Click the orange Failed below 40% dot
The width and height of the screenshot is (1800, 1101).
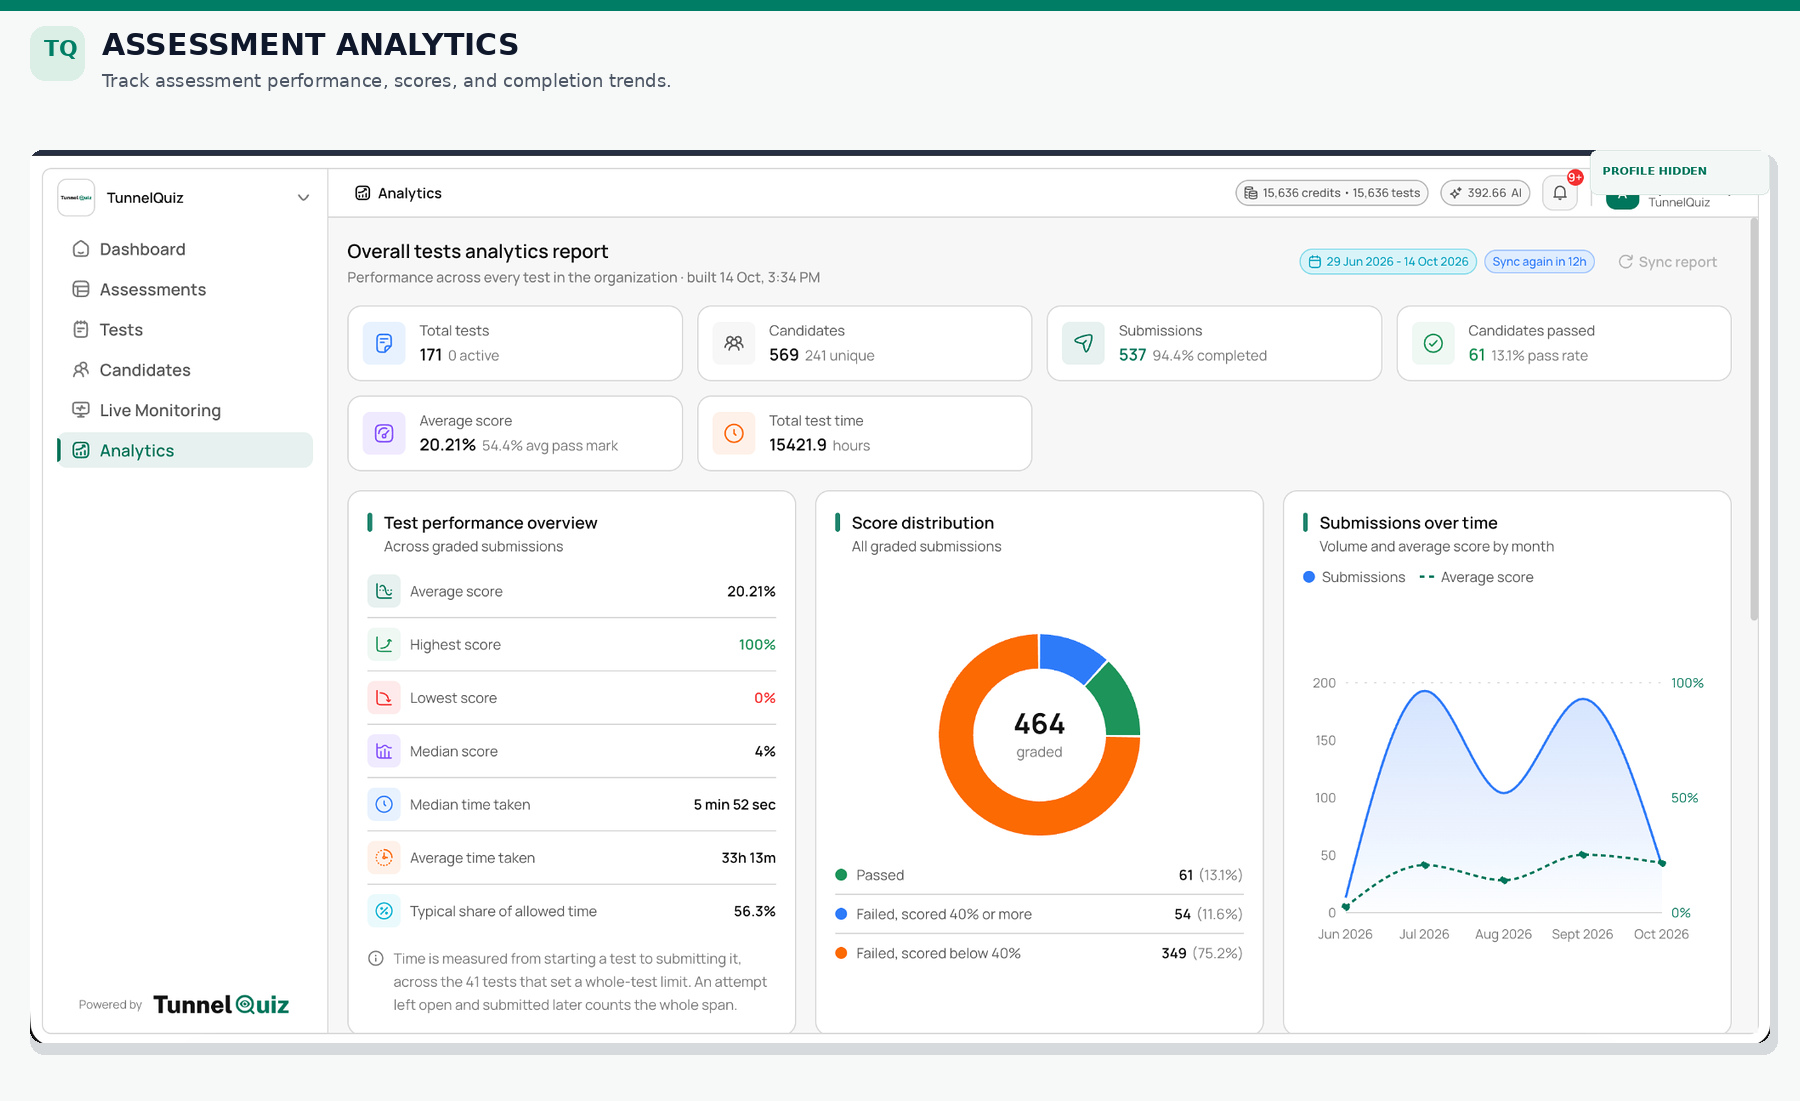point(841,953)
